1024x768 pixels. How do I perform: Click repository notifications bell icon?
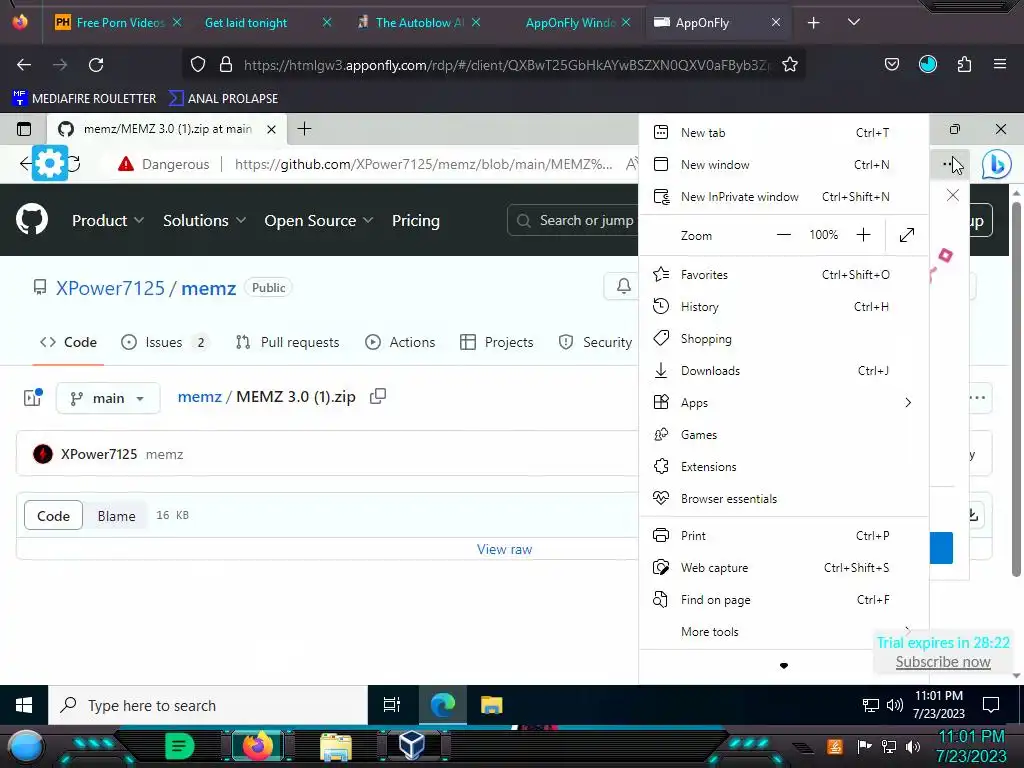pyautogui.click(x=624, y=286)
